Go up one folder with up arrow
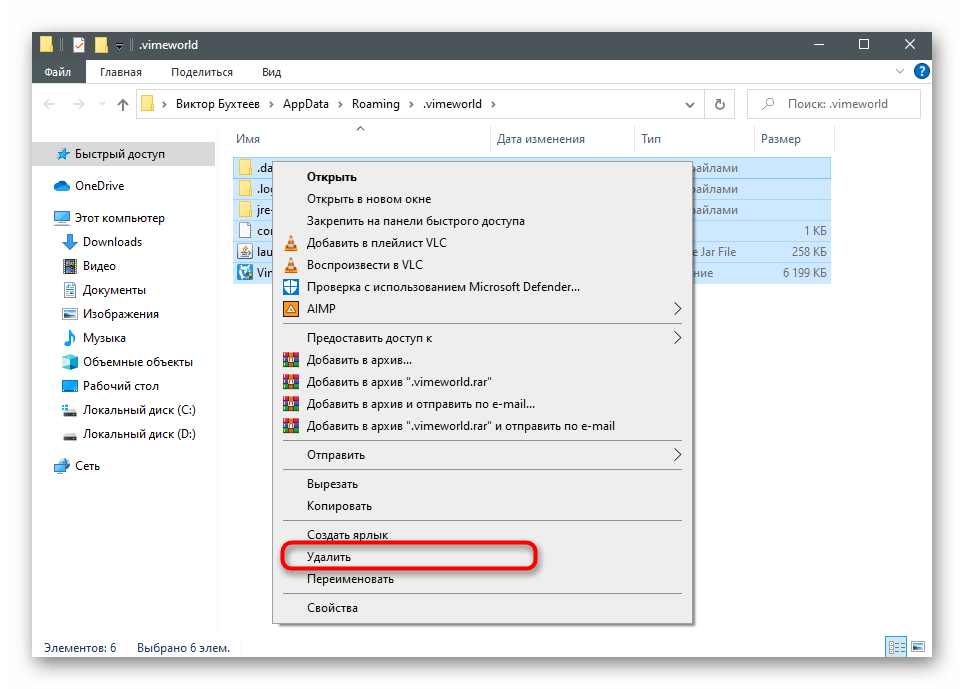964x689 pixels. (x=123, y=104)
